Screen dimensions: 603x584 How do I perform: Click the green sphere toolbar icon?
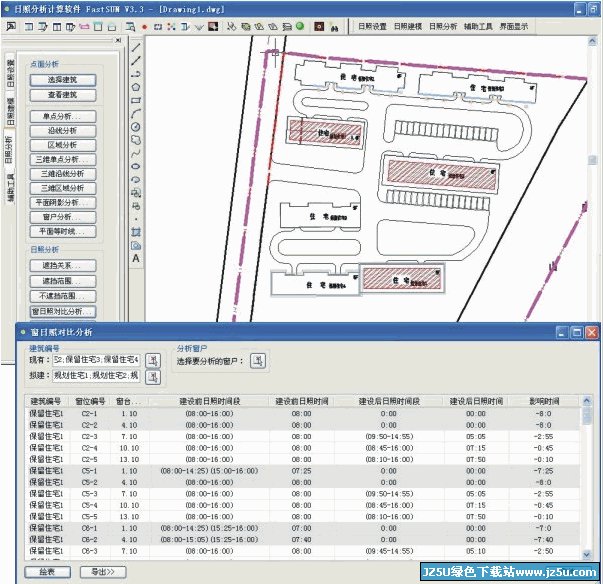[x=299, y=25]
